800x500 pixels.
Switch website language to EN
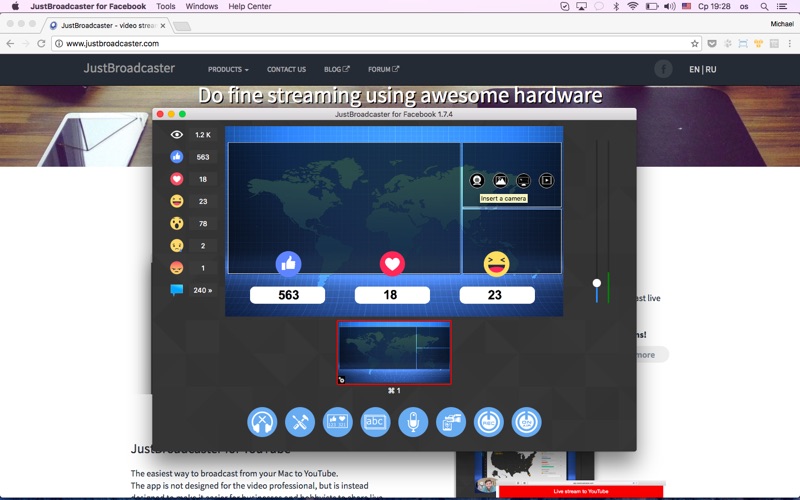pyautogui.click(x=694, y=69)
